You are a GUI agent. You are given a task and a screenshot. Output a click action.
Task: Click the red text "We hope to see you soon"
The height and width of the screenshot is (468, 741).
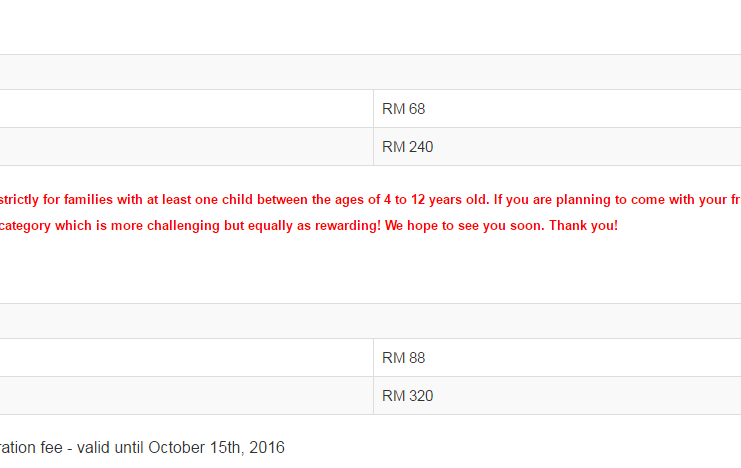[463, 225]
